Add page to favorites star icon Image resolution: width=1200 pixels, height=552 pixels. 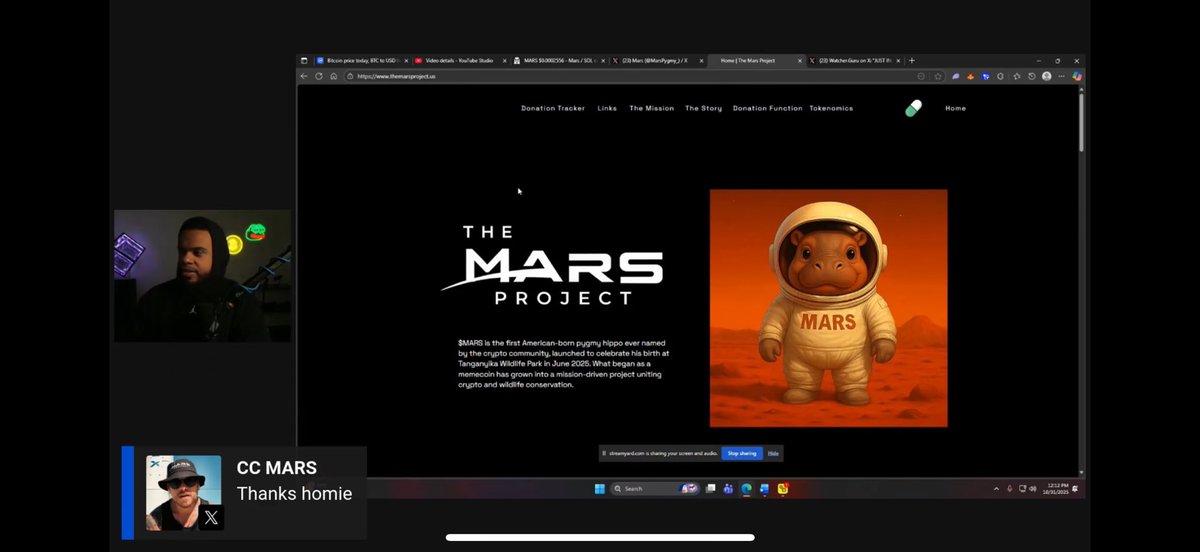click(938, 76)
